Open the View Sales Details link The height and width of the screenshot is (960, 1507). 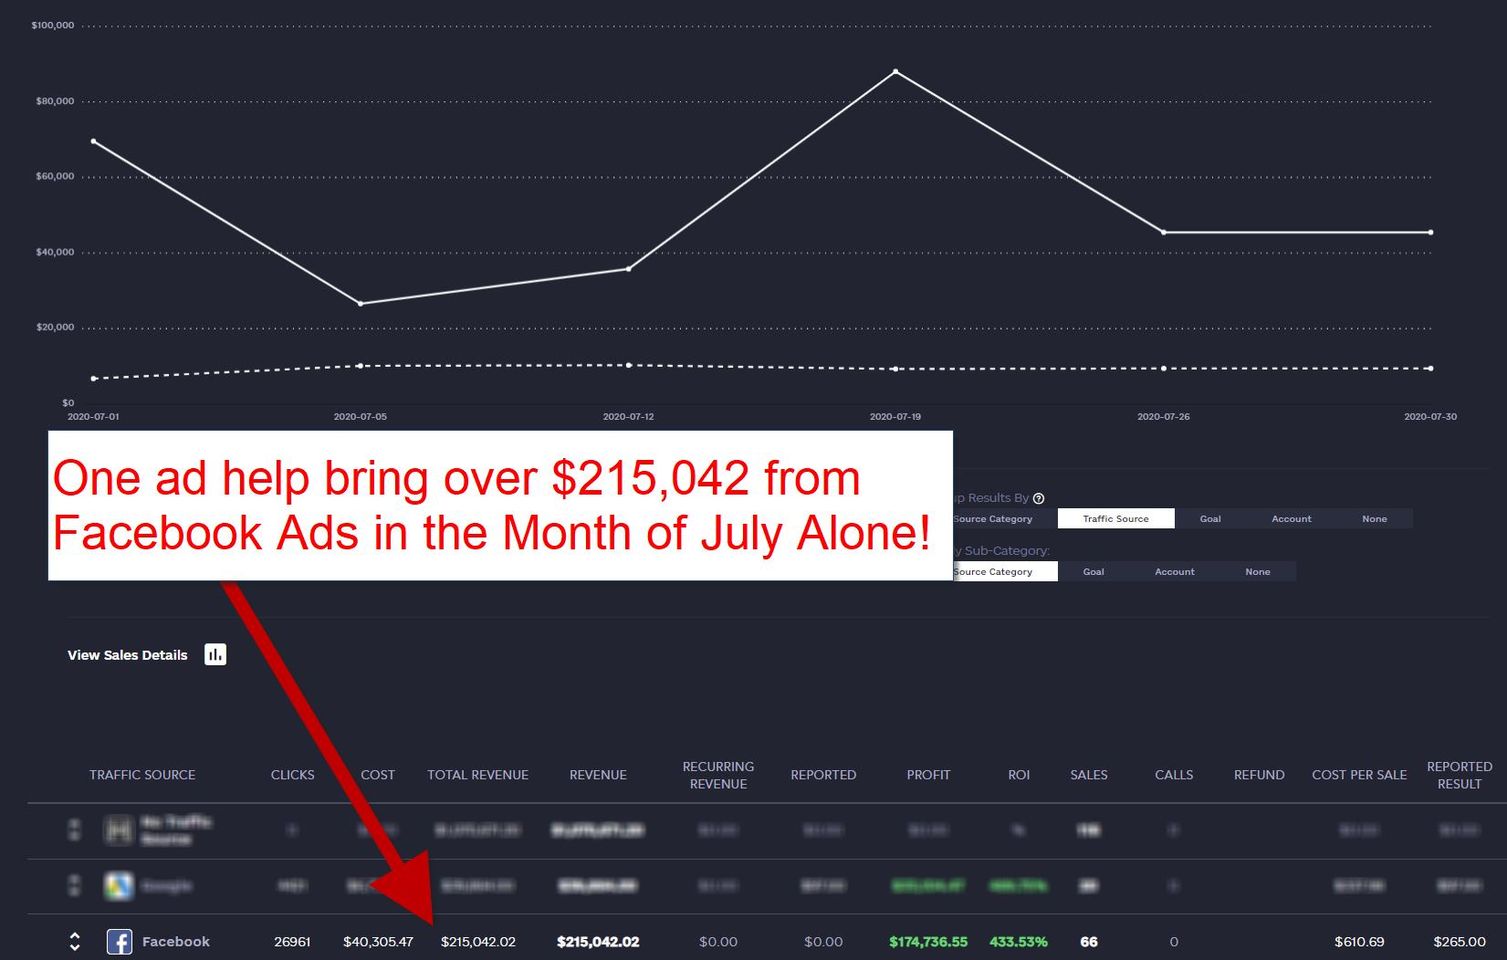[127, 655]
